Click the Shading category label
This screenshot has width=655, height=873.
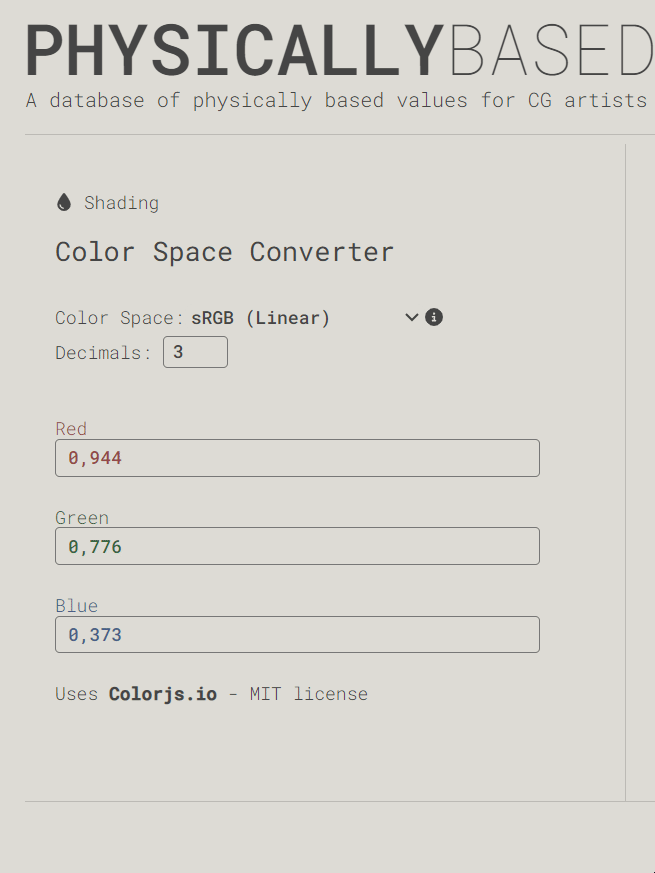point(121,203)
